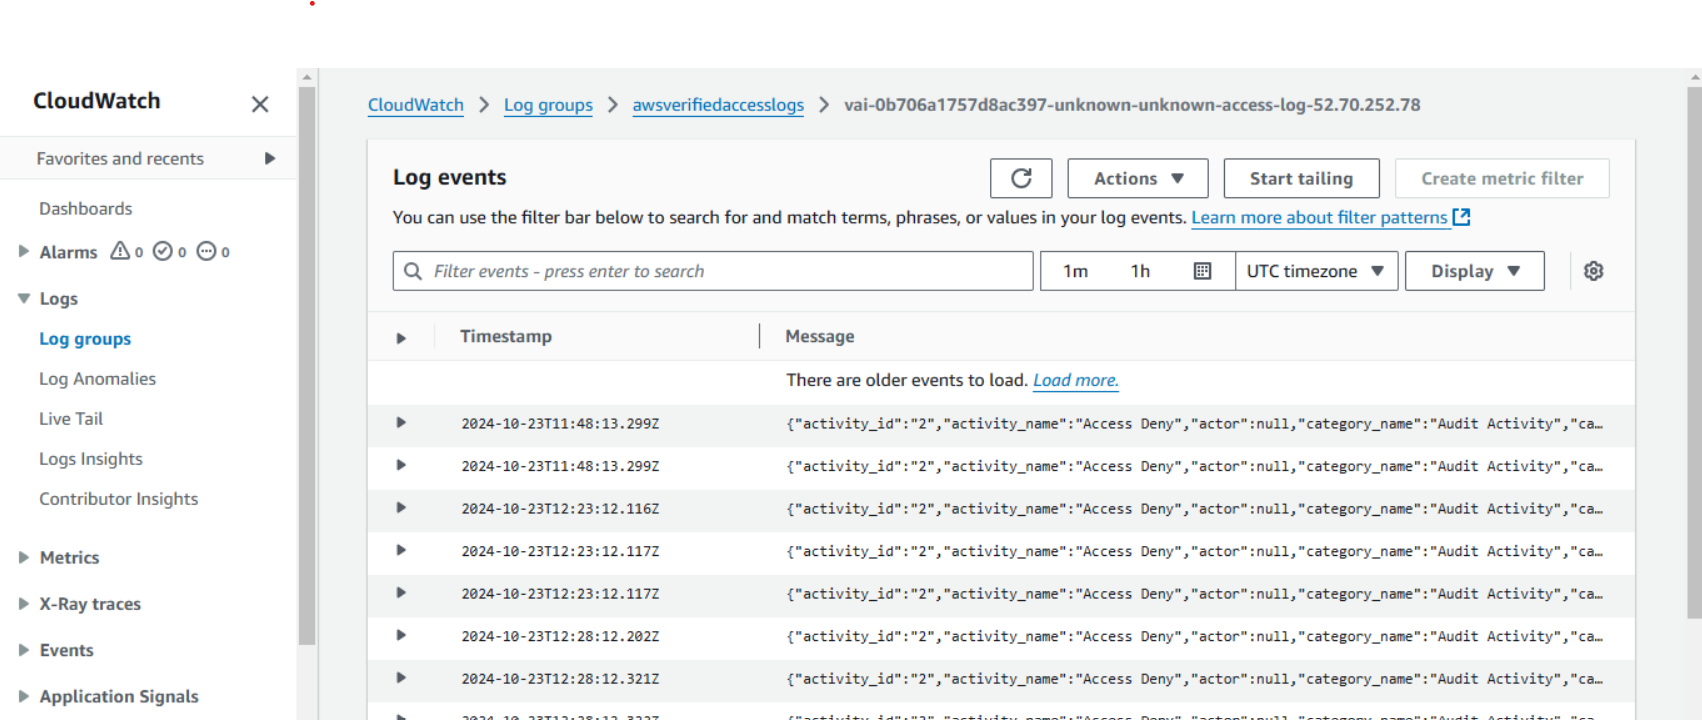Viewport: 1702px width, 720px height.
Task: Expand log event at 12:28:12.202Z
Action: pyautogui.click(x=401, y=635)
